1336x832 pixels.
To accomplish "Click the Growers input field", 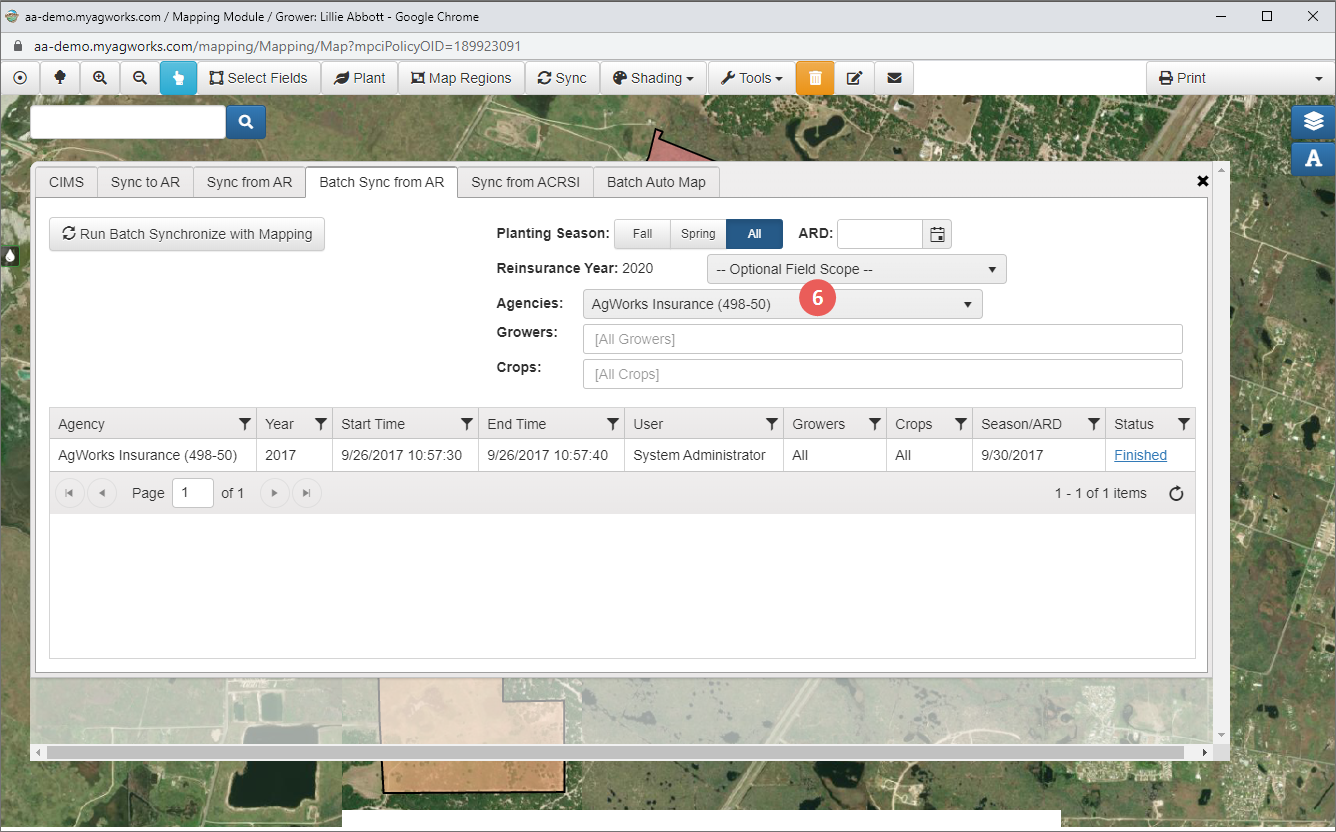I will click(882, 339).
